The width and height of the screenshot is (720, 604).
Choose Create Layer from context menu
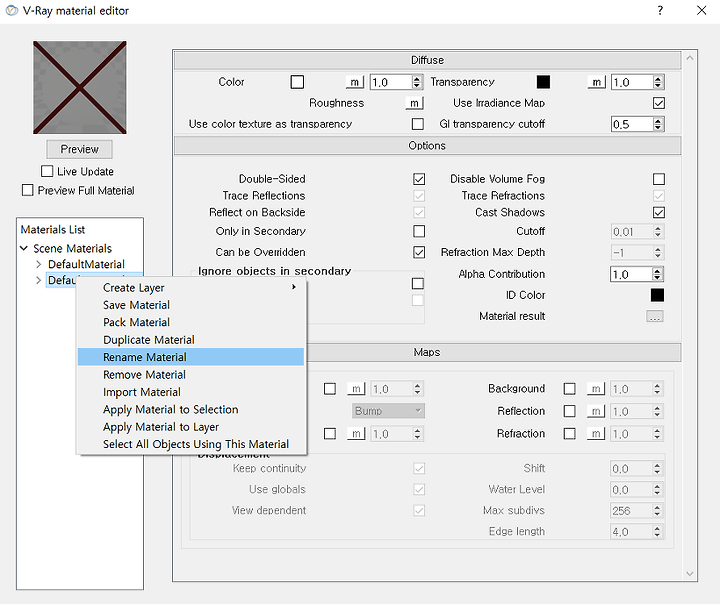[x=191, y=288]
